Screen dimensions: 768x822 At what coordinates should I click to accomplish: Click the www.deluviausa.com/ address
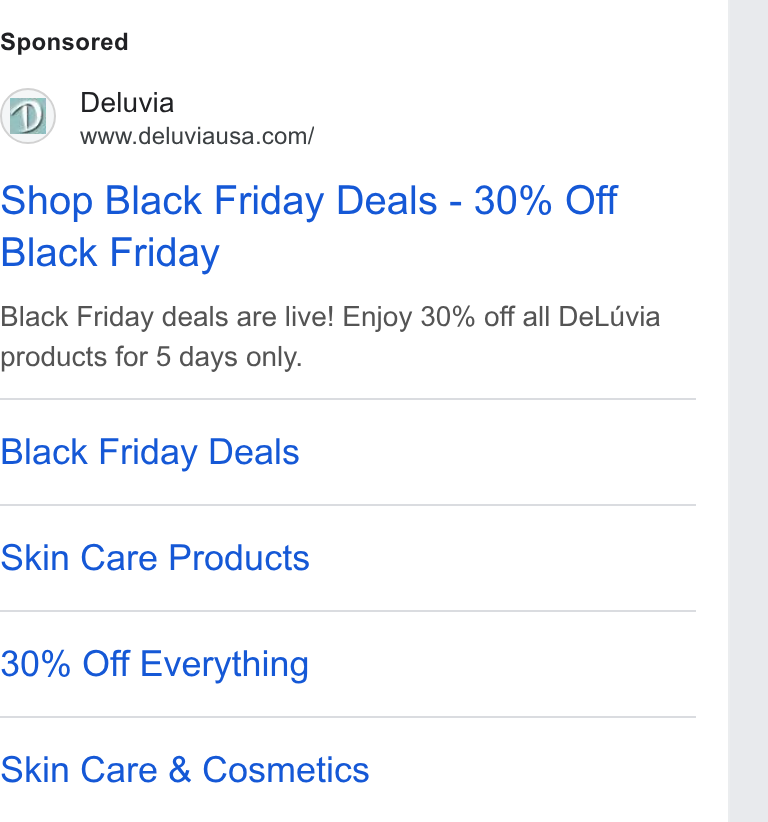(197, 136)
